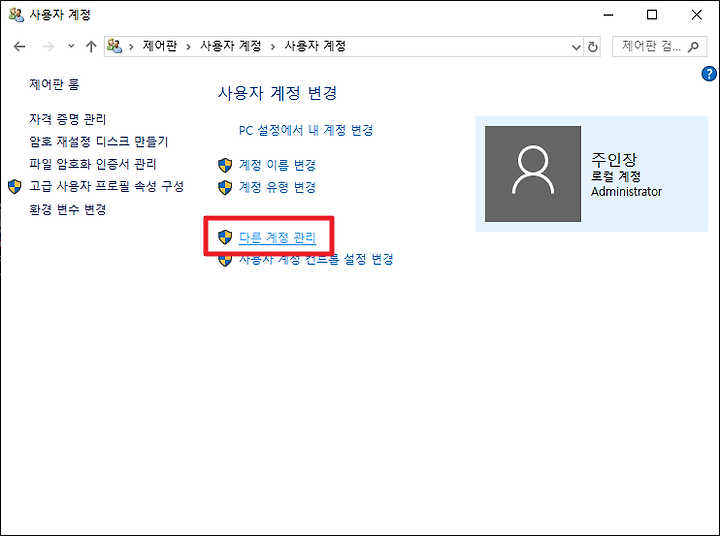
Task: Open 파일 암호화 인증서 관리 link
Action: (x=93, y=164)
